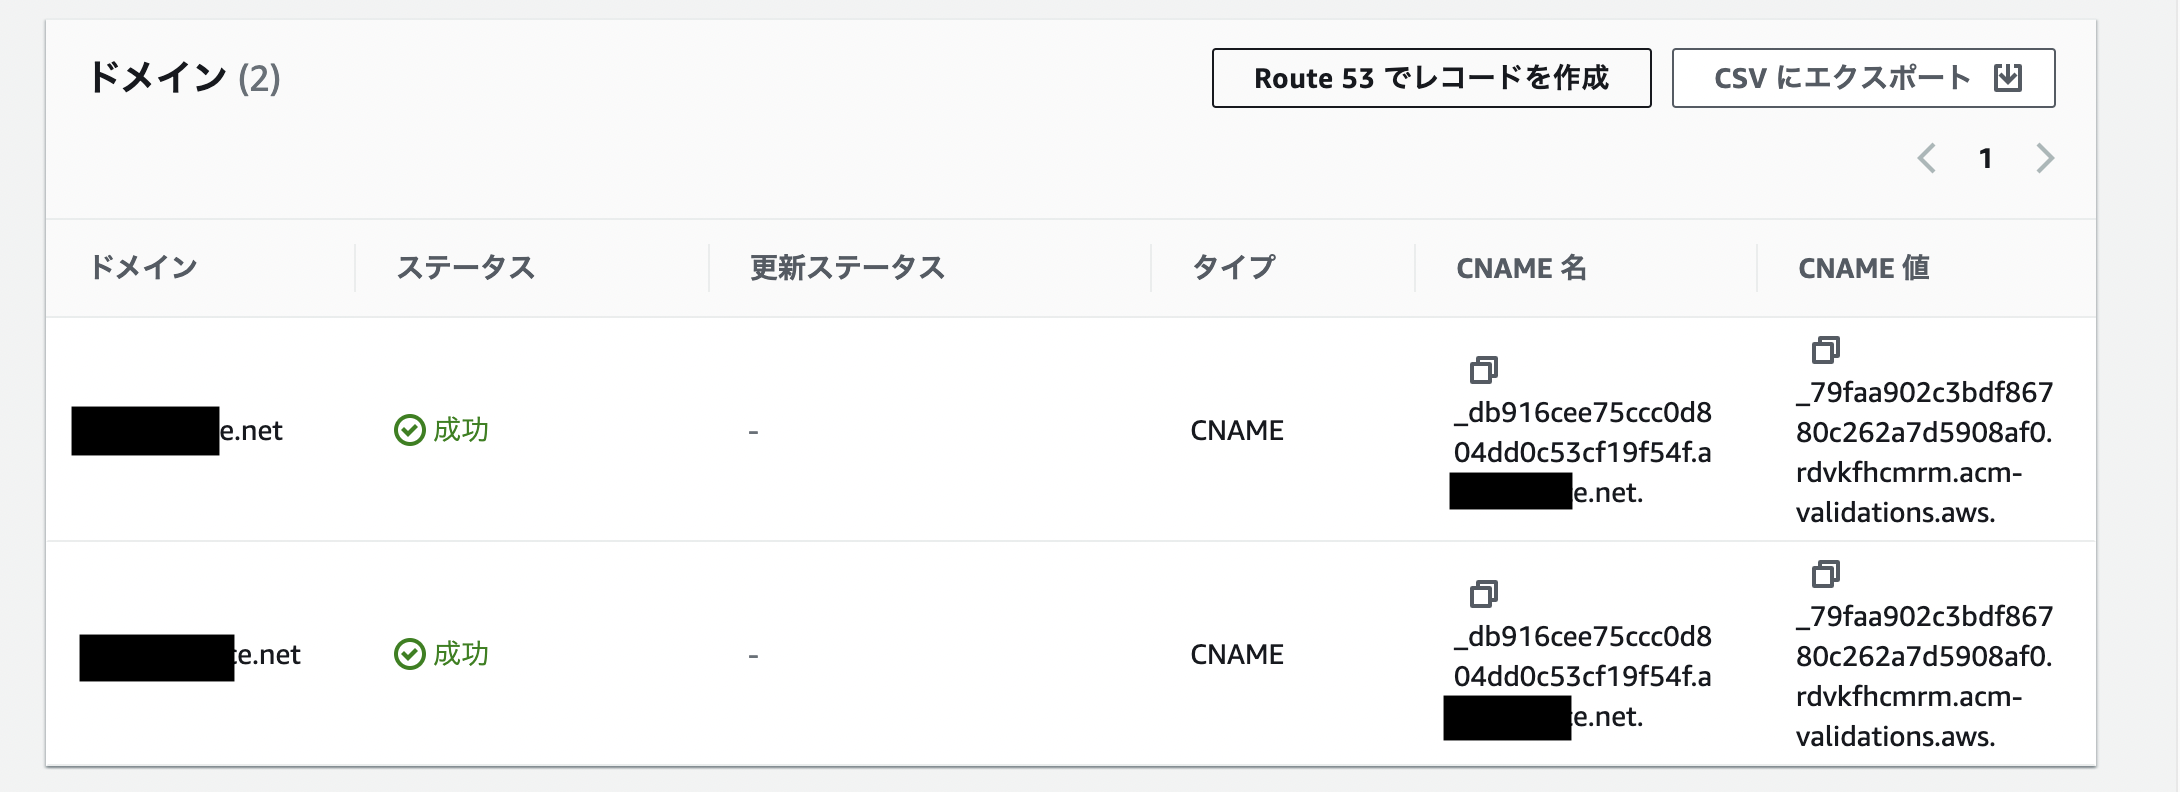Image resolution: width=2180 pixels, height=792 pixels.
Task: Click the CNAME 値 column header
Action: tap(1862, 267)
